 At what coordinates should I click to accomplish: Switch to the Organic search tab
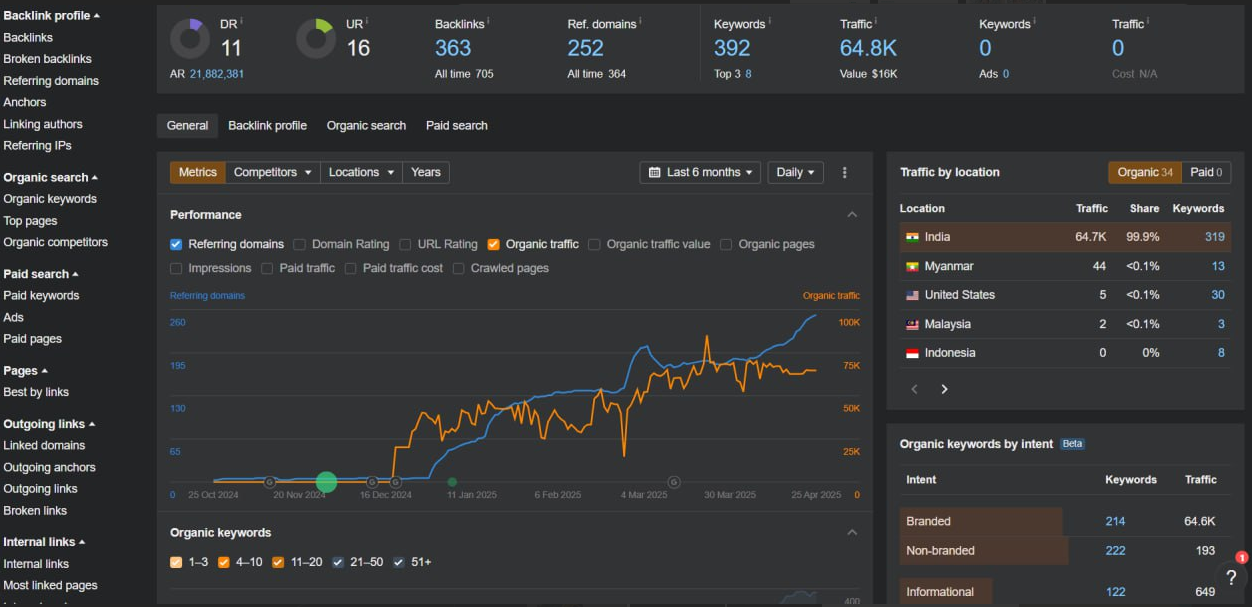(x=366, y=125)
